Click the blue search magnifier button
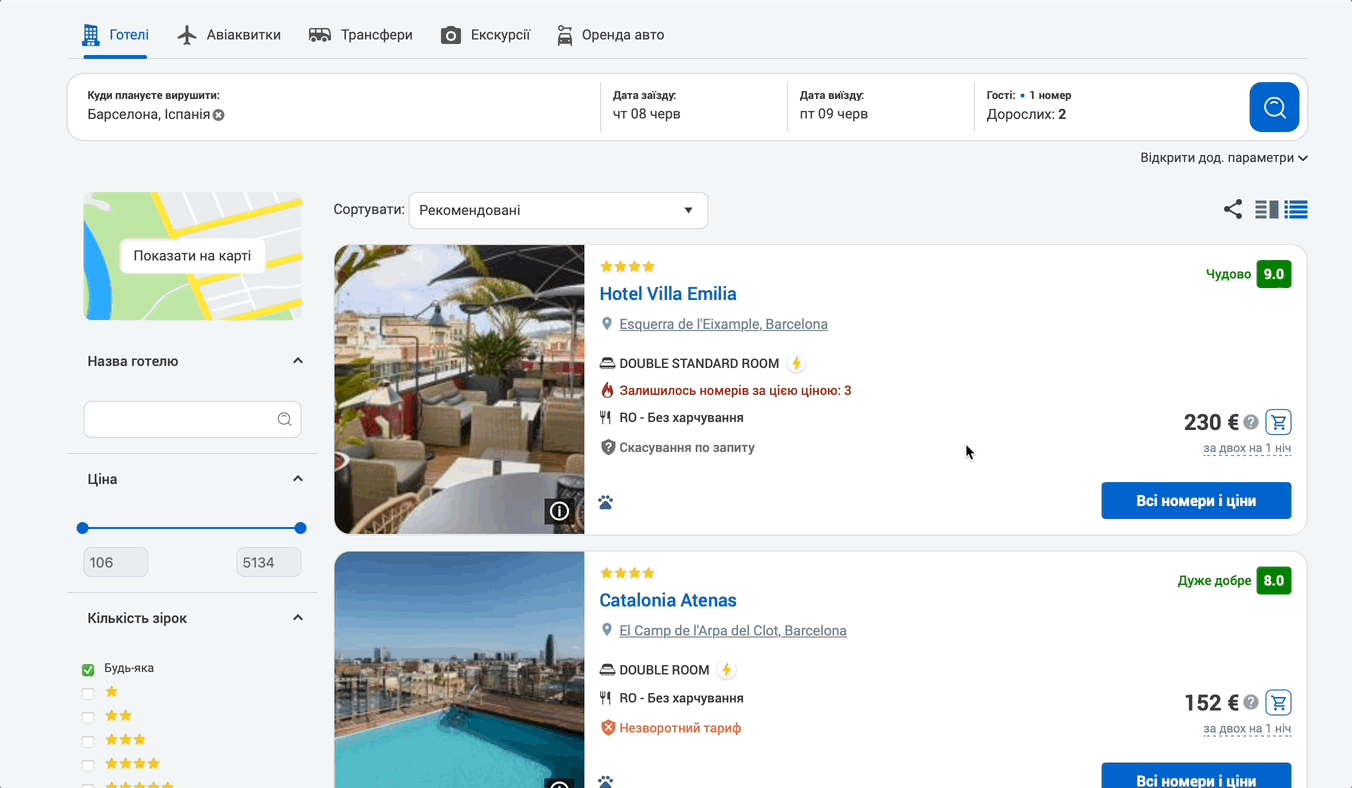This screenshot has height=788, width=1352. (1274, 107)
